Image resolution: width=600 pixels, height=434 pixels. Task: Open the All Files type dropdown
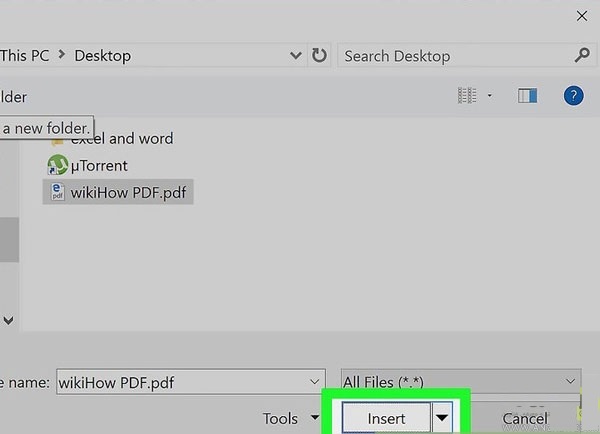pos(571,381)
